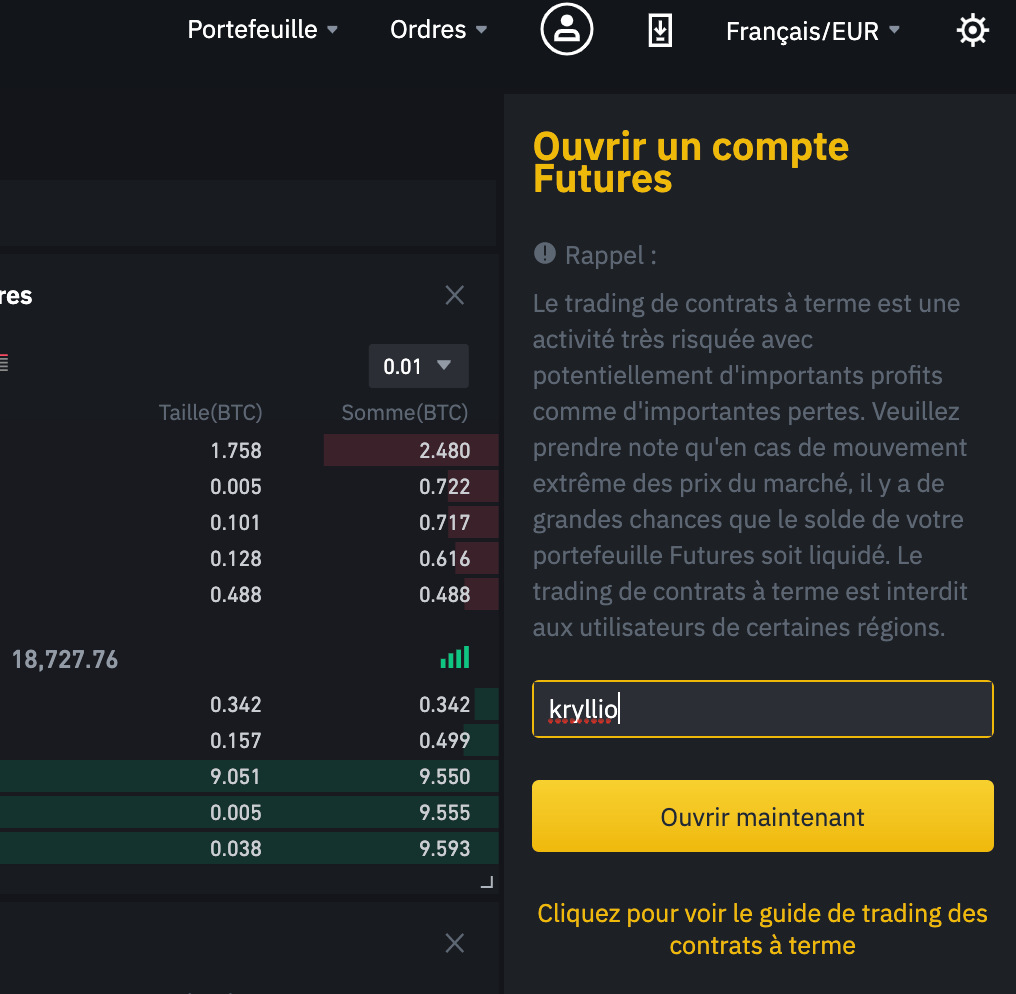
Task: Click the green signal strength bars icon
Action: [455, 657]
